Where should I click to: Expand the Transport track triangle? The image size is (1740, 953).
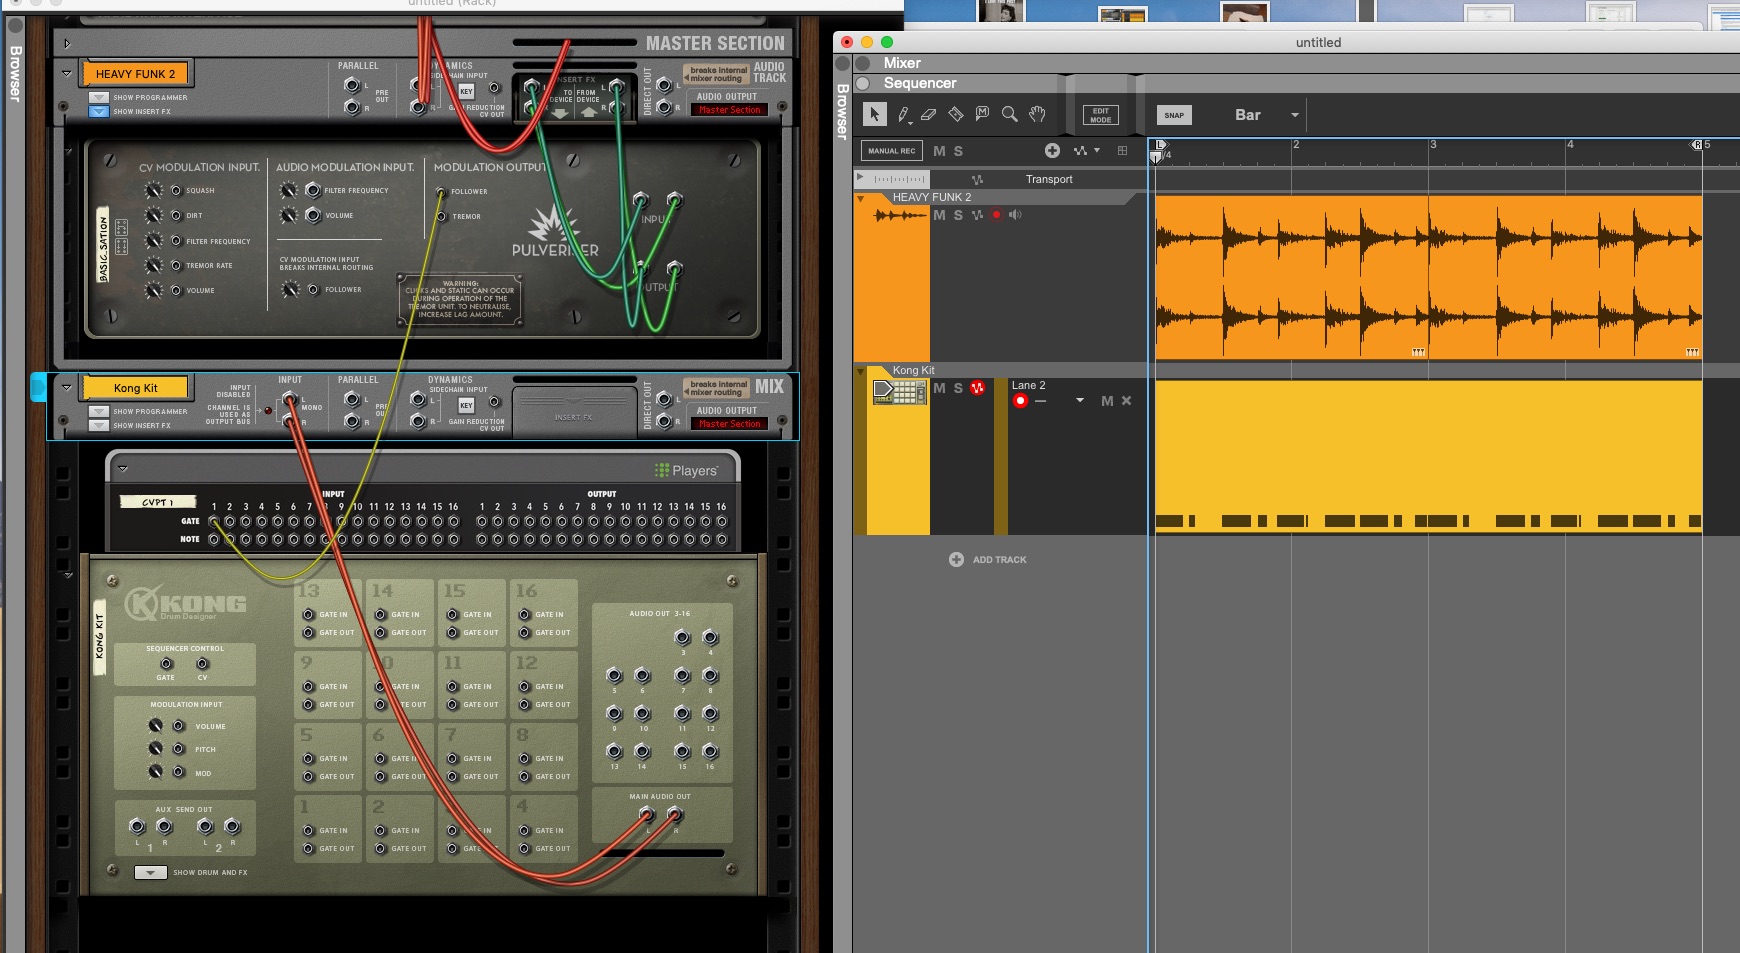click(x=859, y=177)
